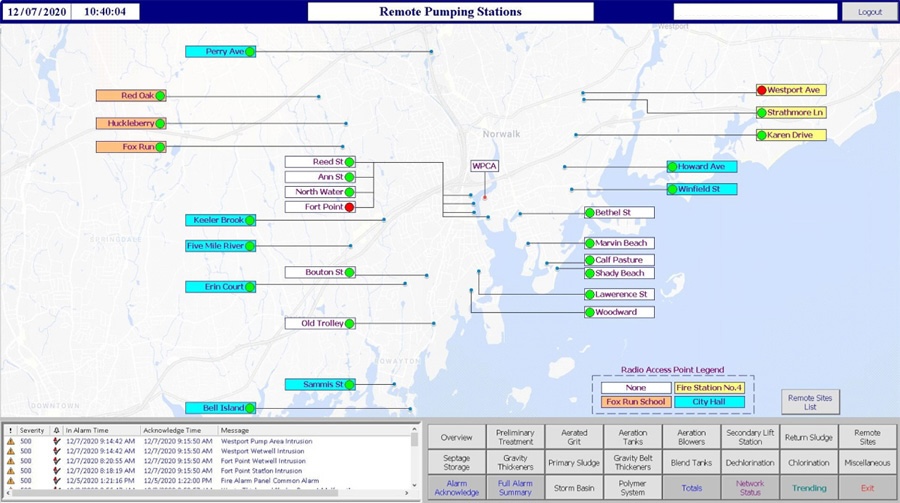
Task: Click the Alarm Acknowledge button
Action: click(x=456, y=488)
